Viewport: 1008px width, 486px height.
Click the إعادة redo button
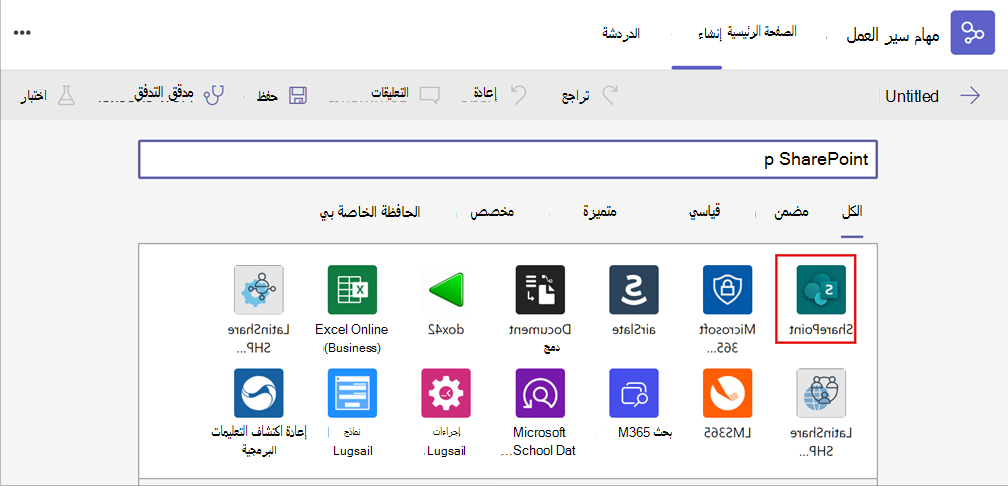(500, 94)
